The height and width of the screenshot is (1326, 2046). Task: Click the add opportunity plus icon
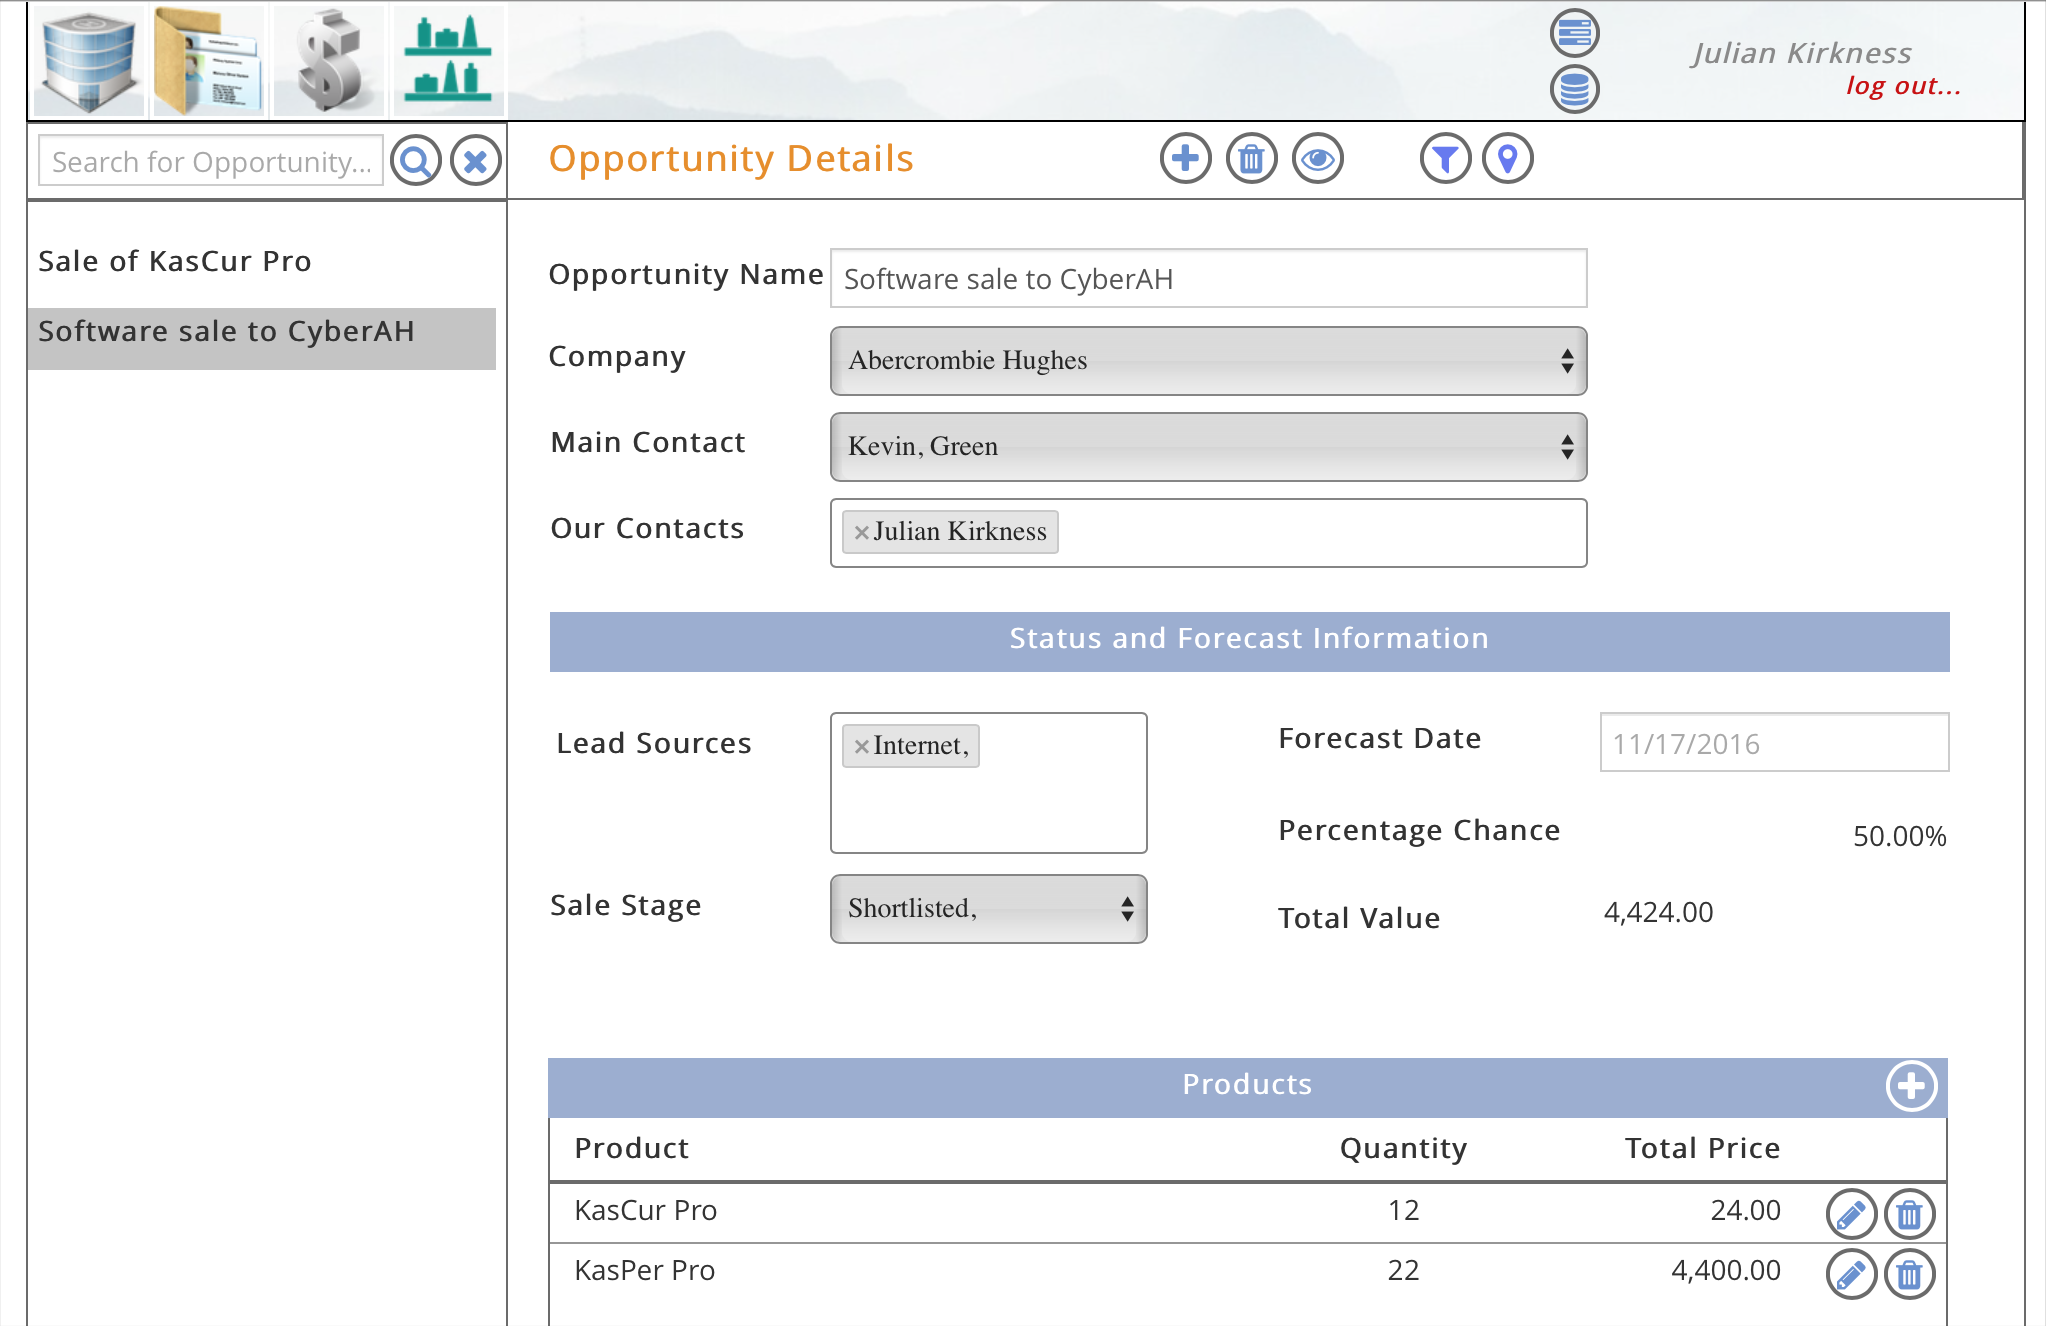pyautogui.click(x=1185, y=159)
